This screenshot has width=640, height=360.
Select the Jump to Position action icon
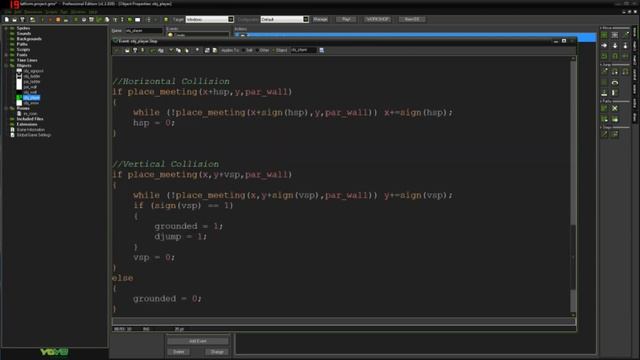(x=604, y=72)
